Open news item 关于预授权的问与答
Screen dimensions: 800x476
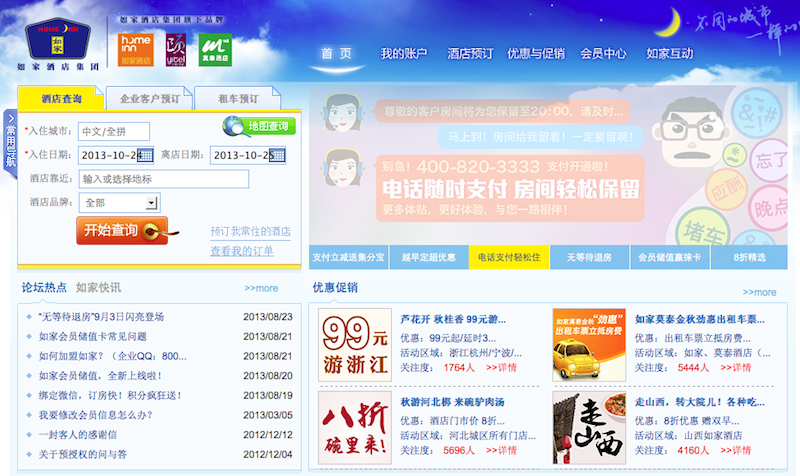click(x=83, y=455)
